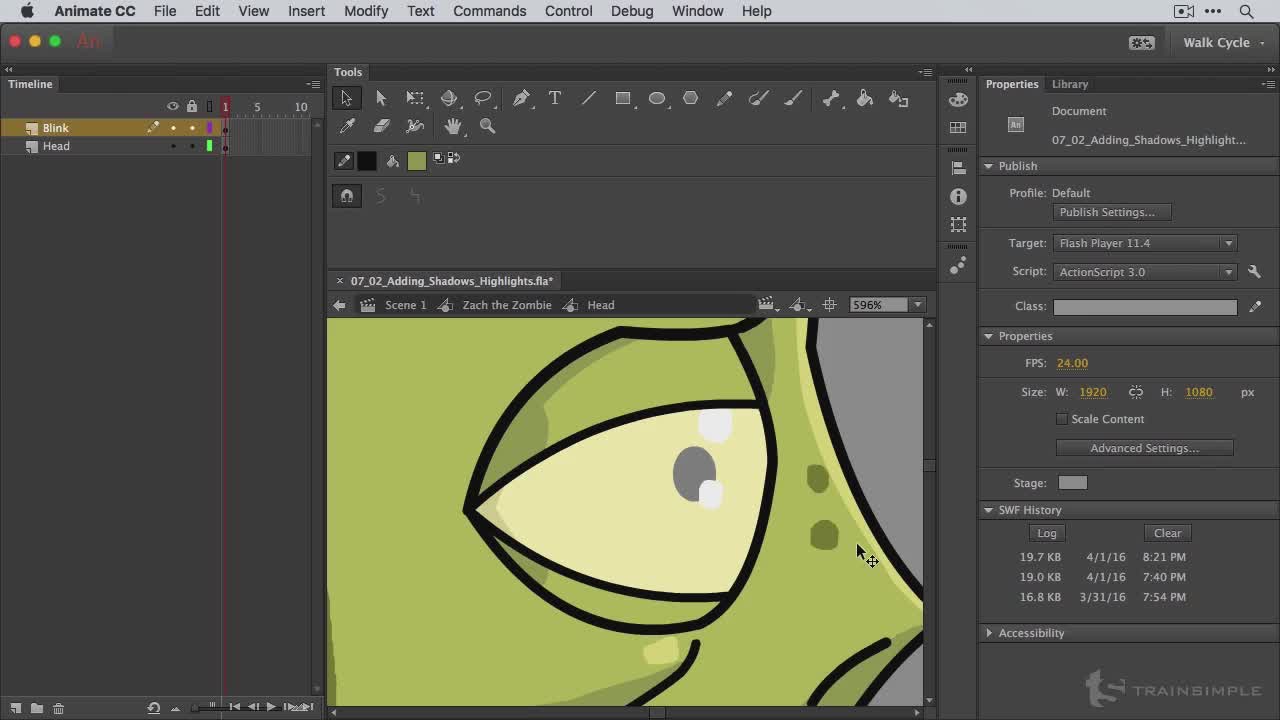Open the Color palette panel icon
This screenshot has width=1280, height=720.
958,99
